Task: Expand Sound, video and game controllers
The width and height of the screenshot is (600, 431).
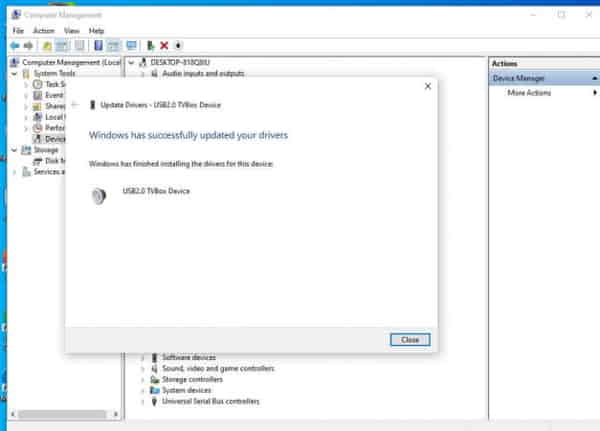Action: coord(143,369)
